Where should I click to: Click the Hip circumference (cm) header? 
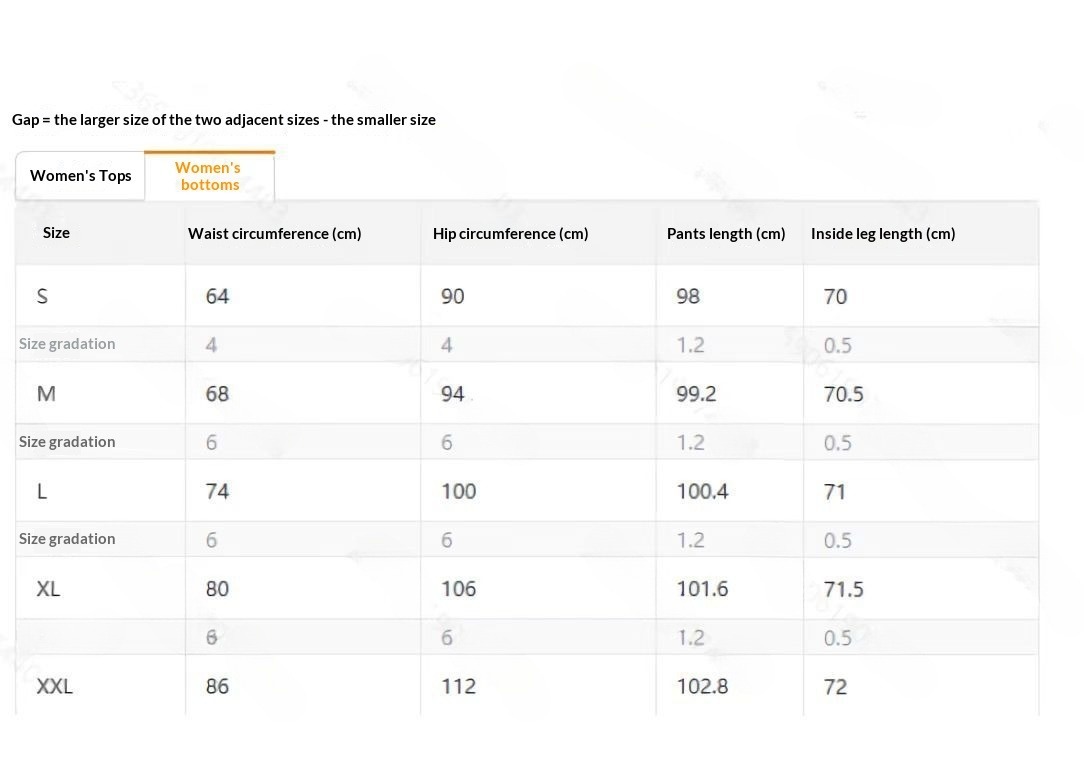tap(510, 233)
